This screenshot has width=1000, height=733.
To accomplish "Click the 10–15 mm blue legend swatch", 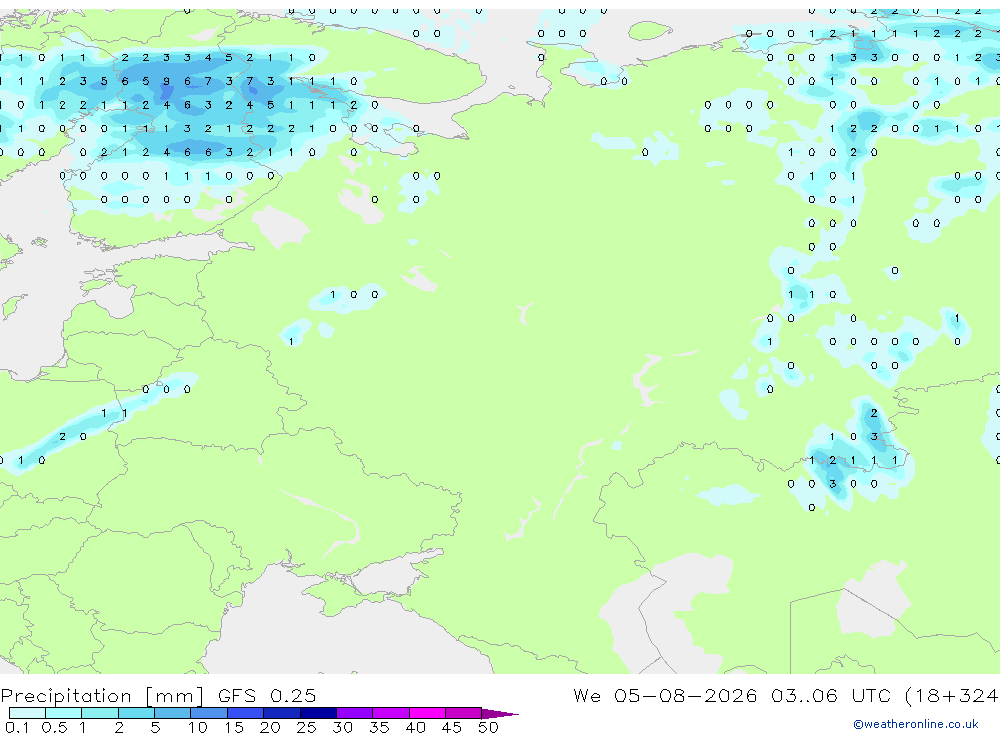I will 209,713.
